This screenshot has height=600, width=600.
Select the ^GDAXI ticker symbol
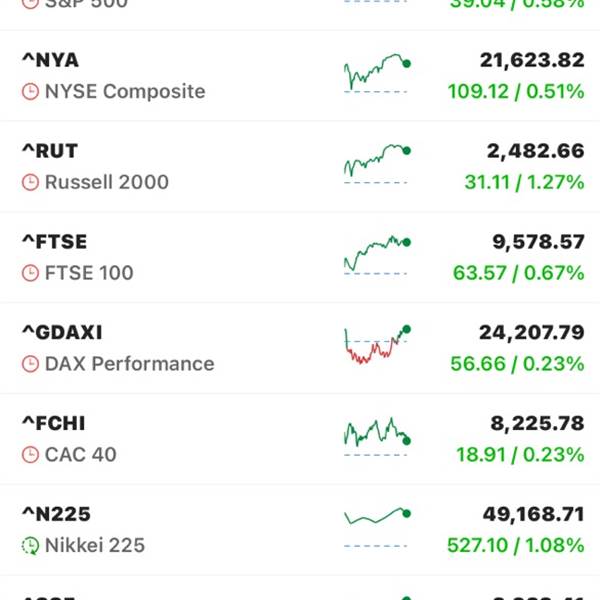pos(62,332)
